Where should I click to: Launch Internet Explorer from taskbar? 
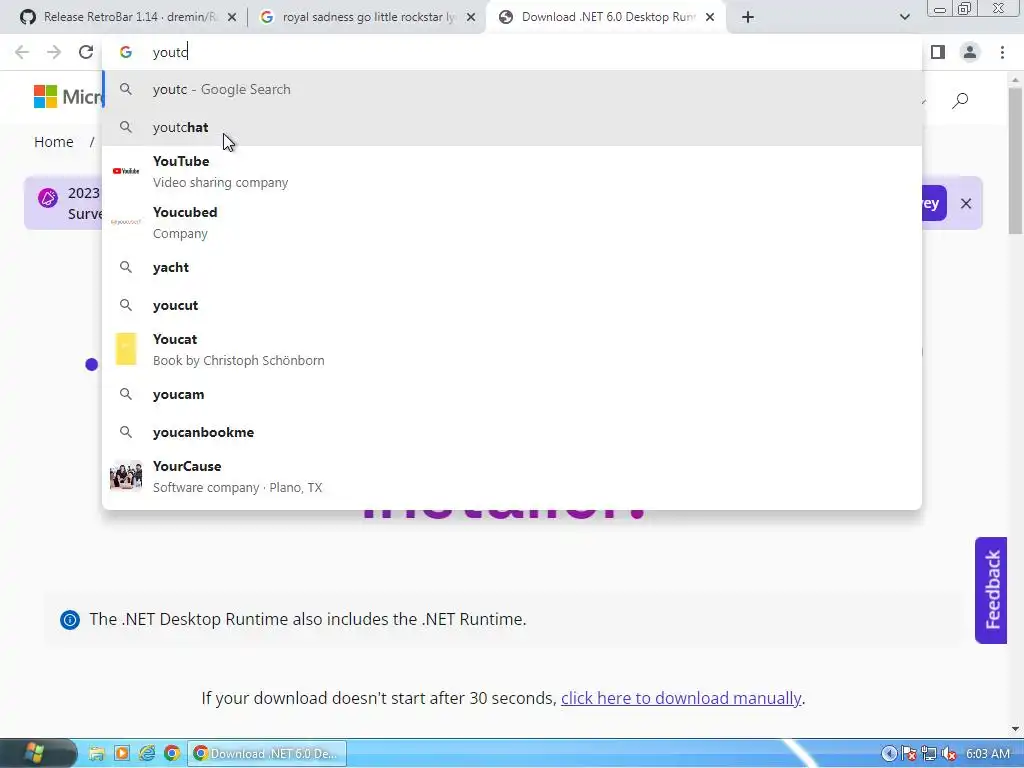[x=147, y=754]
